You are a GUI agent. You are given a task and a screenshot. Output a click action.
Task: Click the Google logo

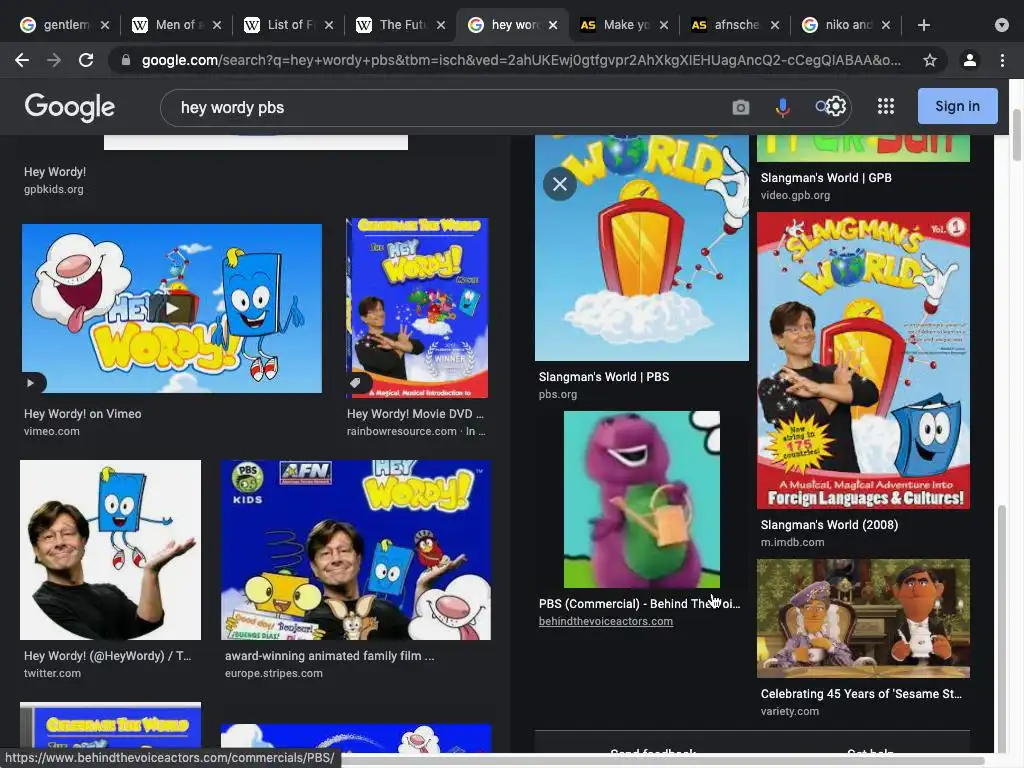tap(70, 107)
